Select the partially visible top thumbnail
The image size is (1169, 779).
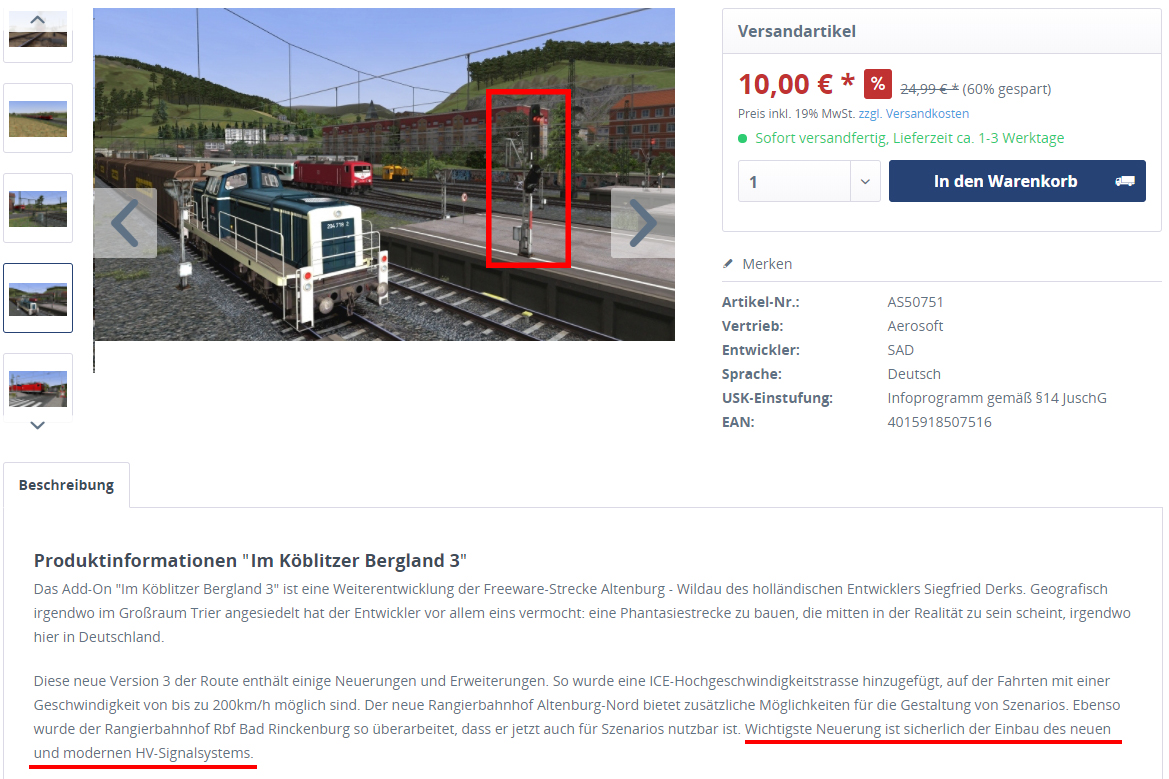tap(38, 35)
